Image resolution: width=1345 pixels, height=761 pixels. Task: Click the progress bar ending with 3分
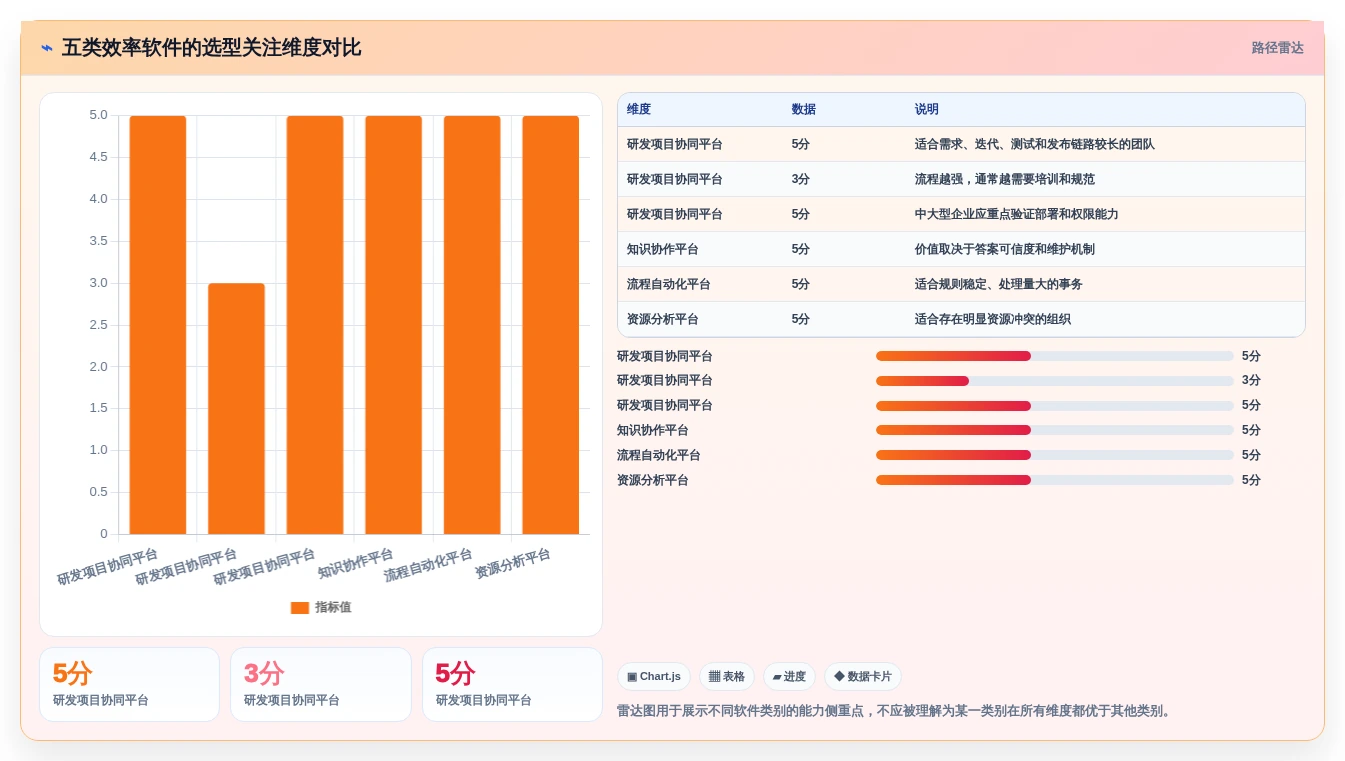1054,381
